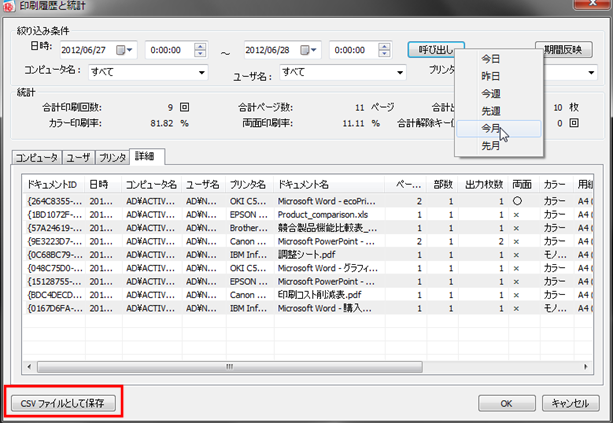Image resolution: width=613 pixels, height=423 pixels.
Task: Choose 今週 in the period menu
Action: click(499, 94)
